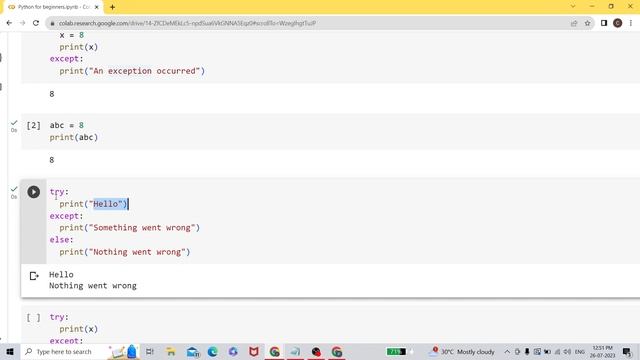Image resolution: width=640 pixels, height=360 pixels.
Task: Open a new browser tab
Action: tap(112, 7)
